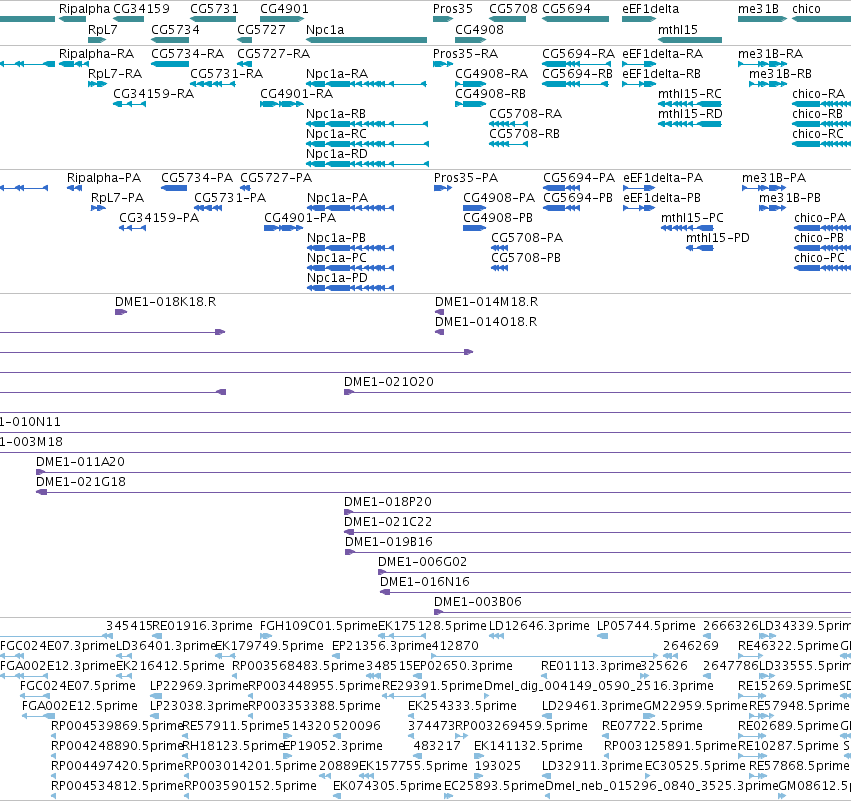Select the FGH109C01.5prime EST label
The image size is (851, 801).
(x=319, y=626)
